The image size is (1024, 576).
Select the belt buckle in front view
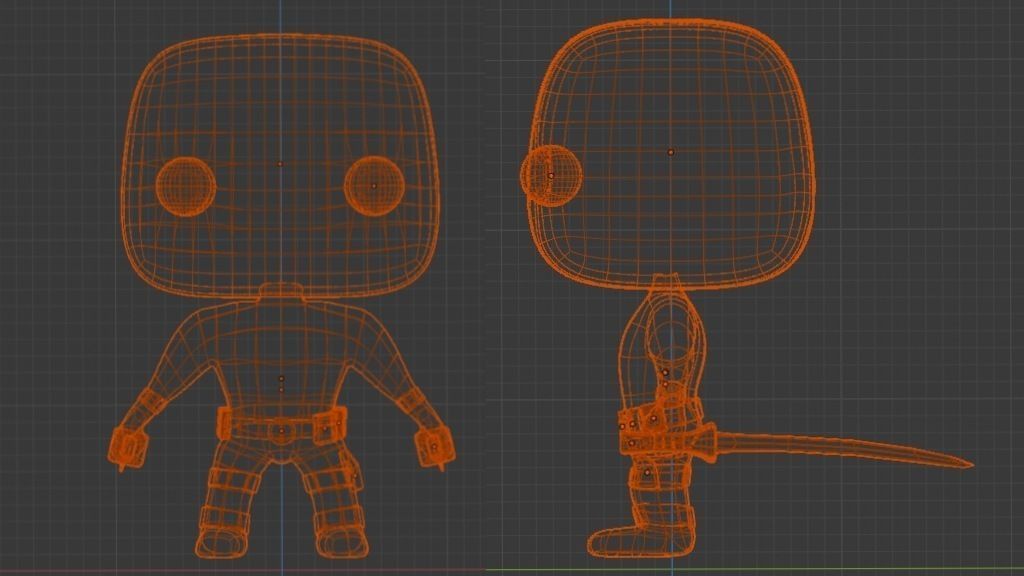281,431
